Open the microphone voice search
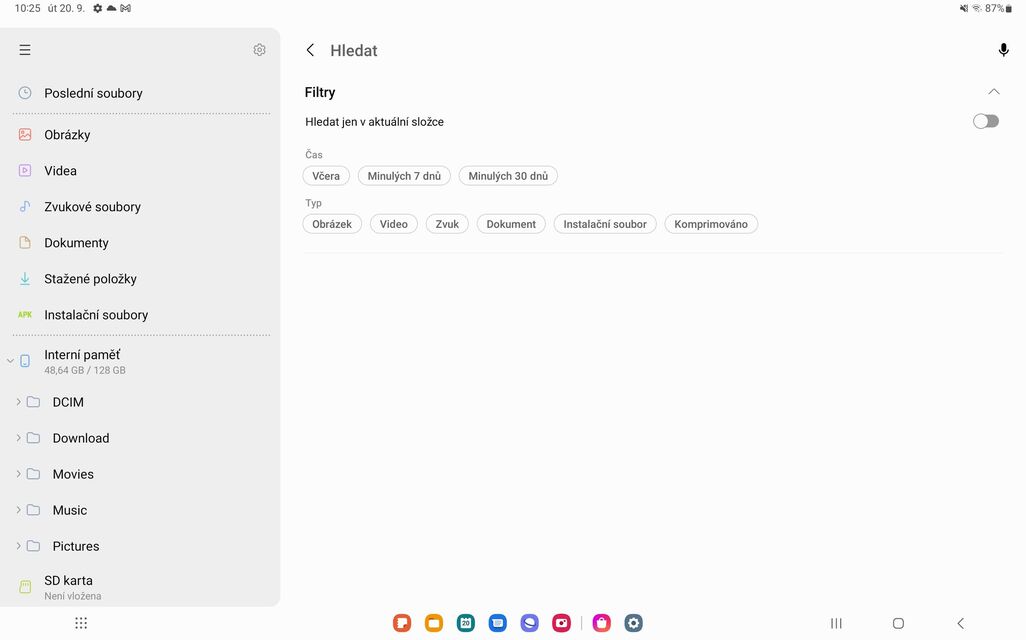The height and width of the screenshot is (640, 1026). click(1003, 49)
